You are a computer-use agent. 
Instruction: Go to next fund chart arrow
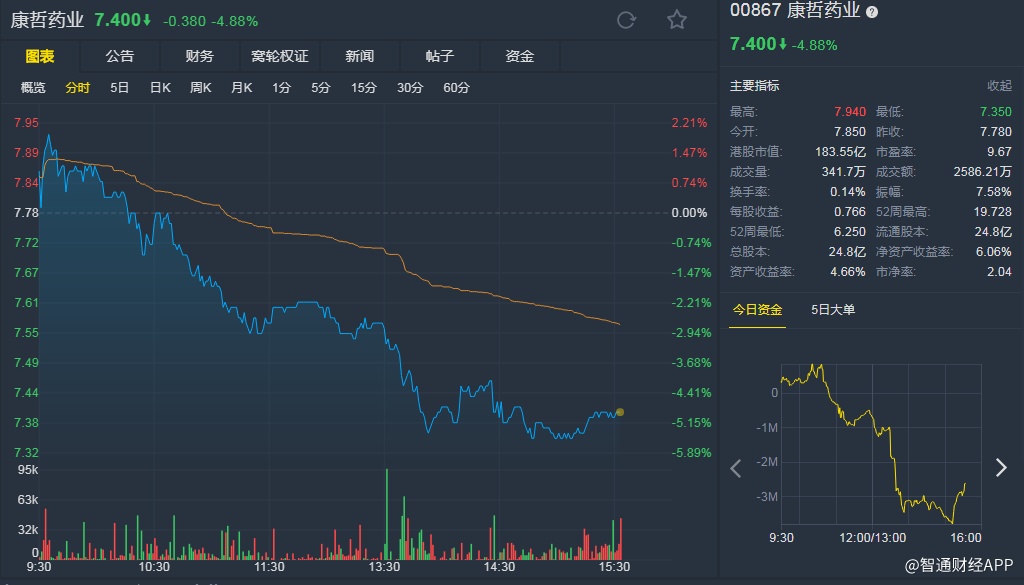(1001, 467)
